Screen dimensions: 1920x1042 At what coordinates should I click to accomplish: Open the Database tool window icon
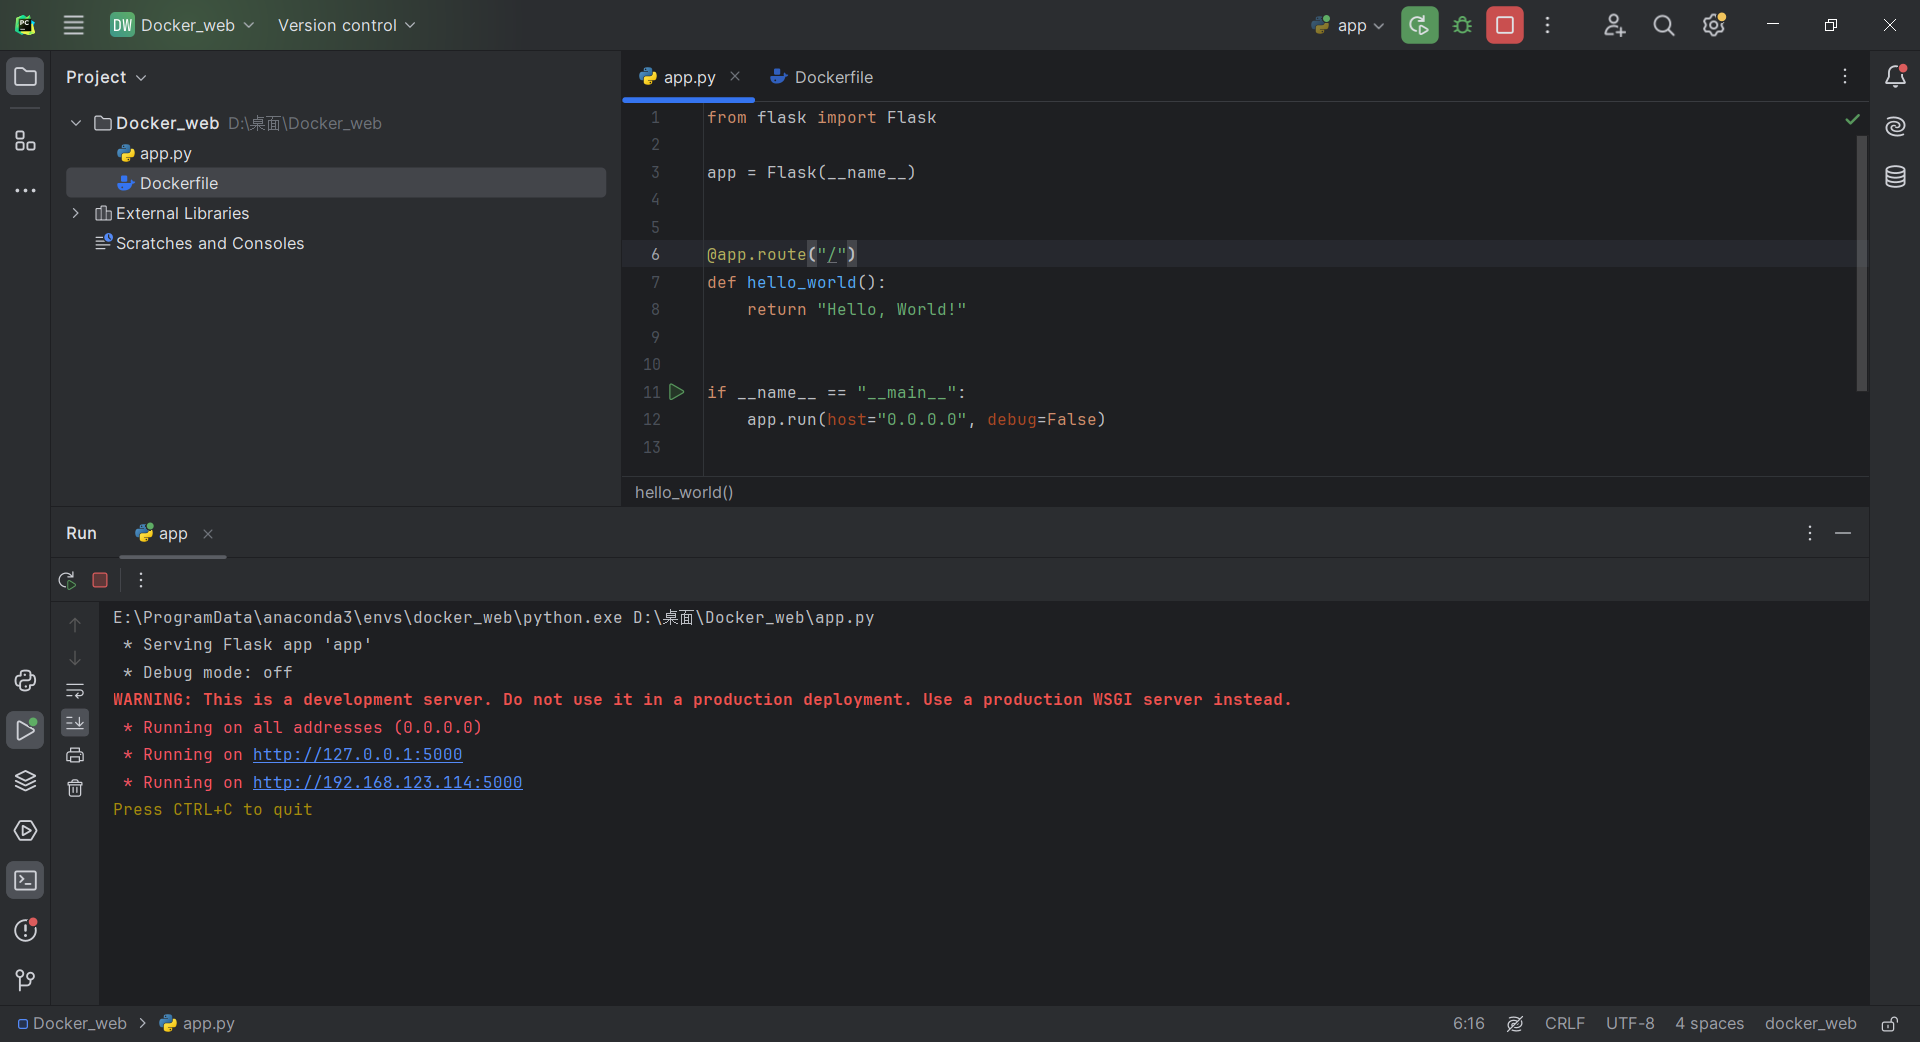[x=1895, y=177]
